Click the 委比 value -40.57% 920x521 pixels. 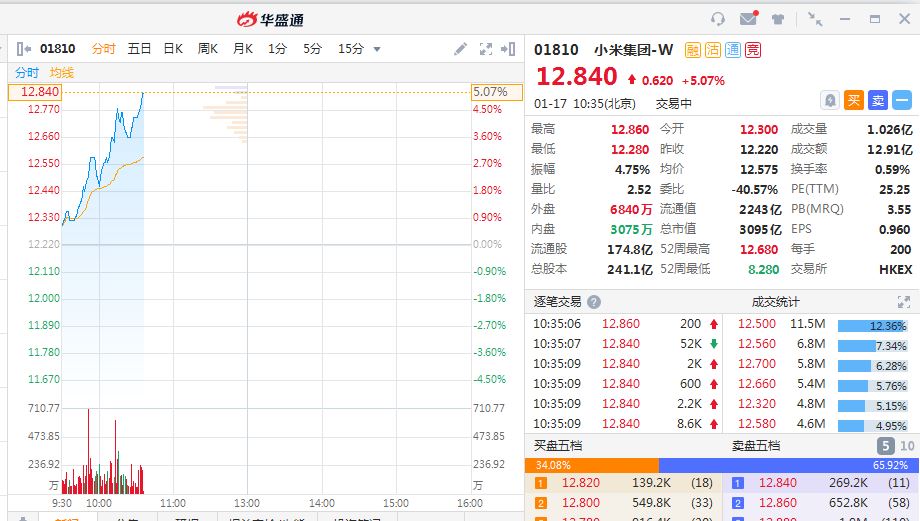point(755,190)
